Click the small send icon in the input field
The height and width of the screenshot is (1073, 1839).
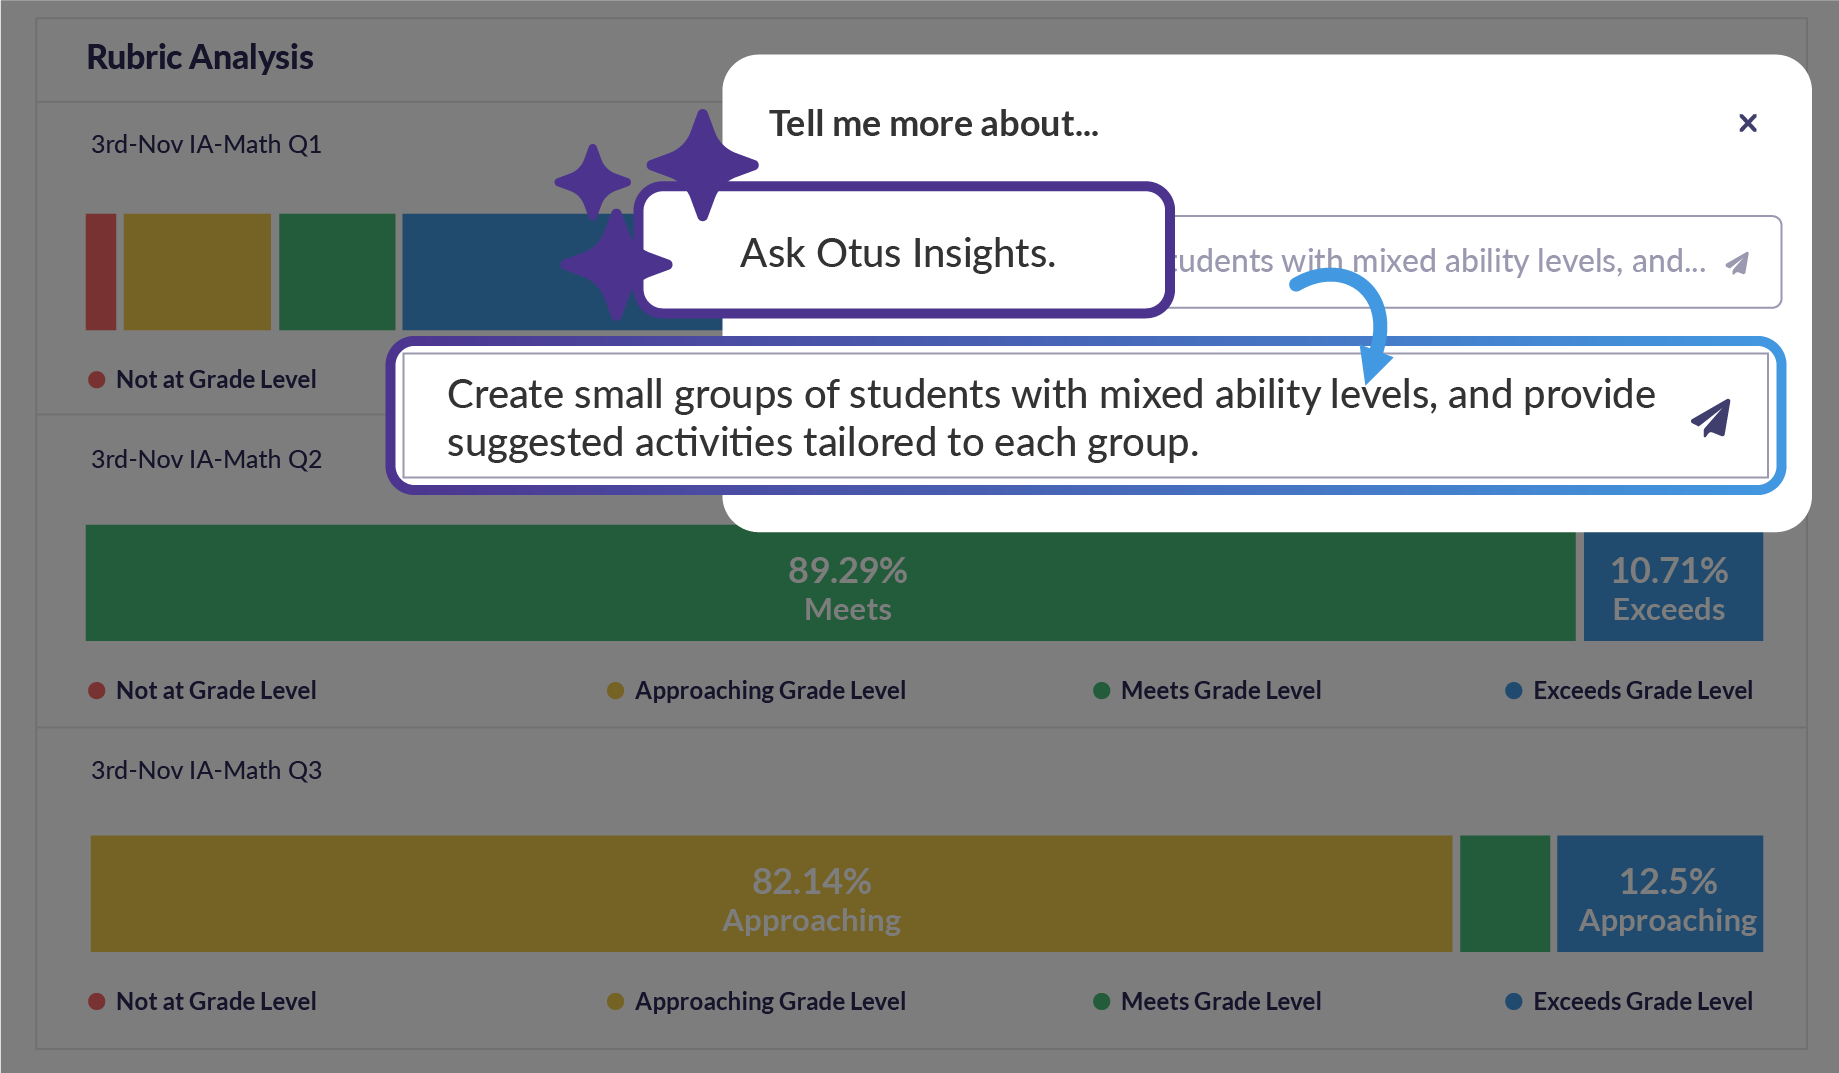(x=1738, y=263)
